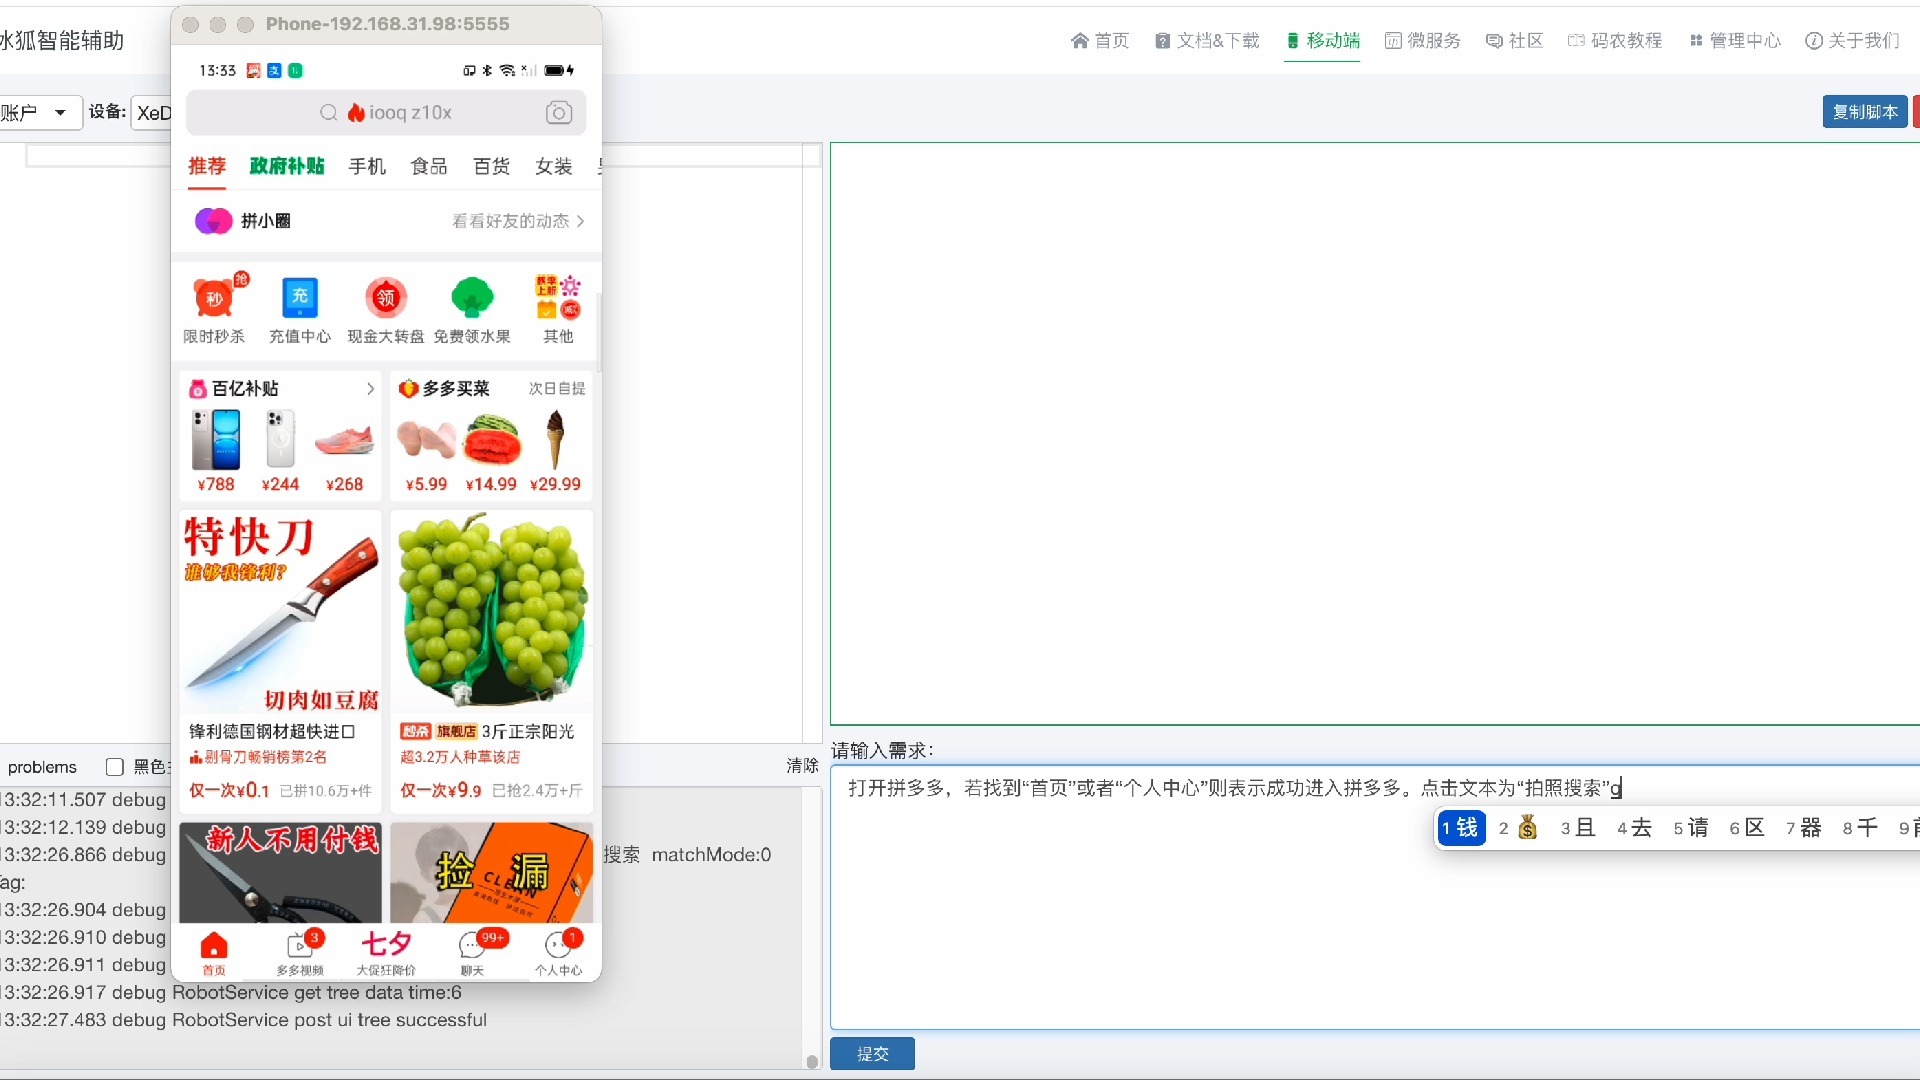
Task: Select the problems tab
Action: click(42, 767)
